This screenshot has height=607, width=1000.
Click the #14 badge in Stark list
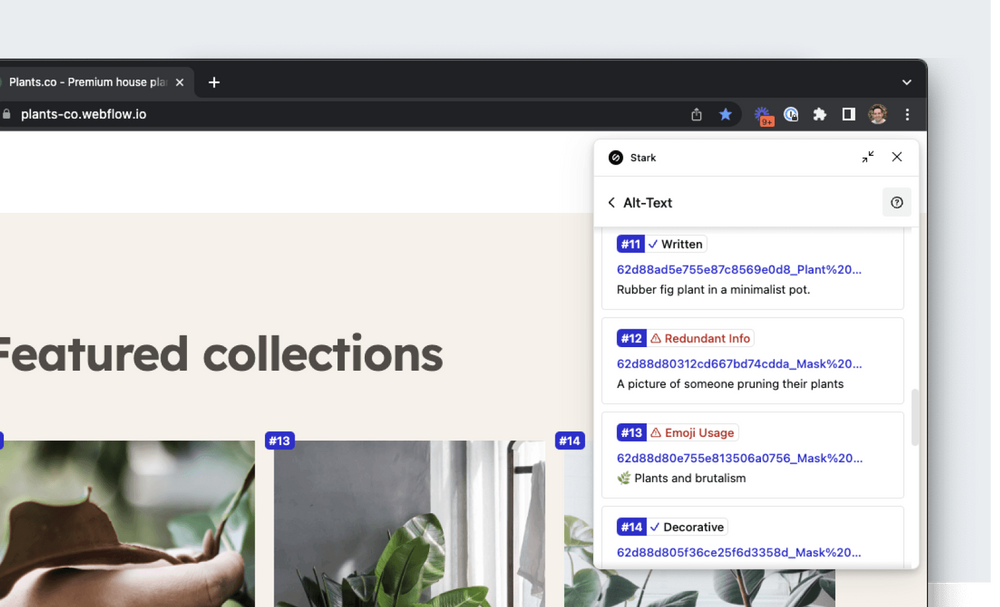click(631, 527)
